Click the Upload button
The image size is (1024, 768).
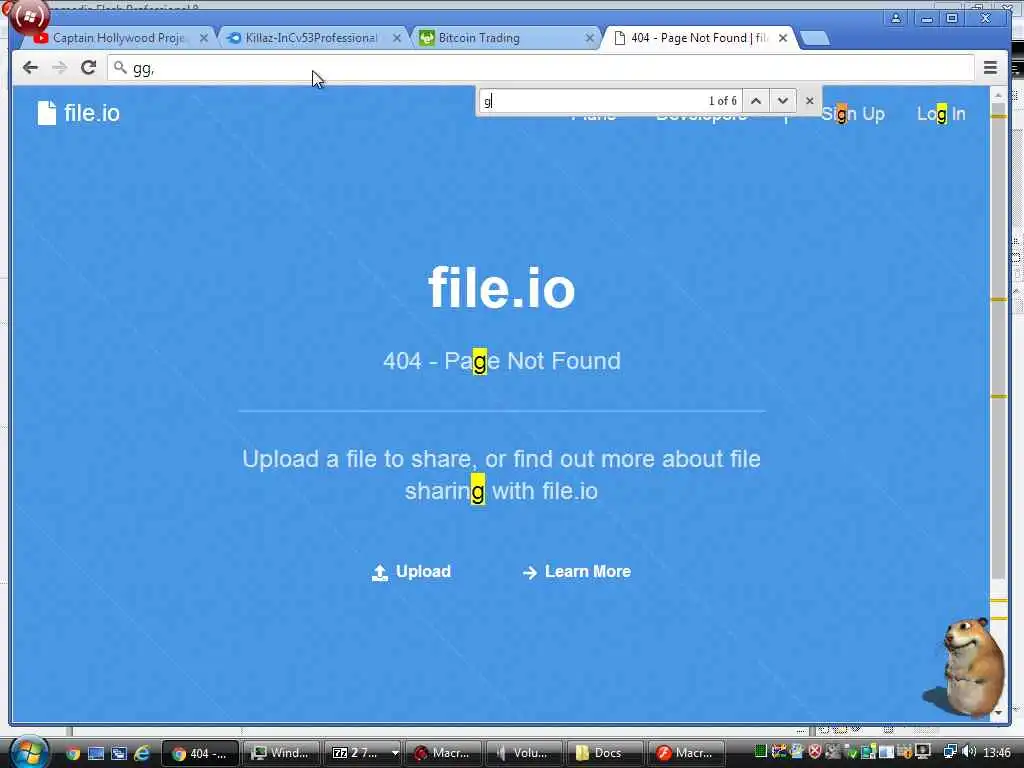pyautogui.click(x=411, y=572)
